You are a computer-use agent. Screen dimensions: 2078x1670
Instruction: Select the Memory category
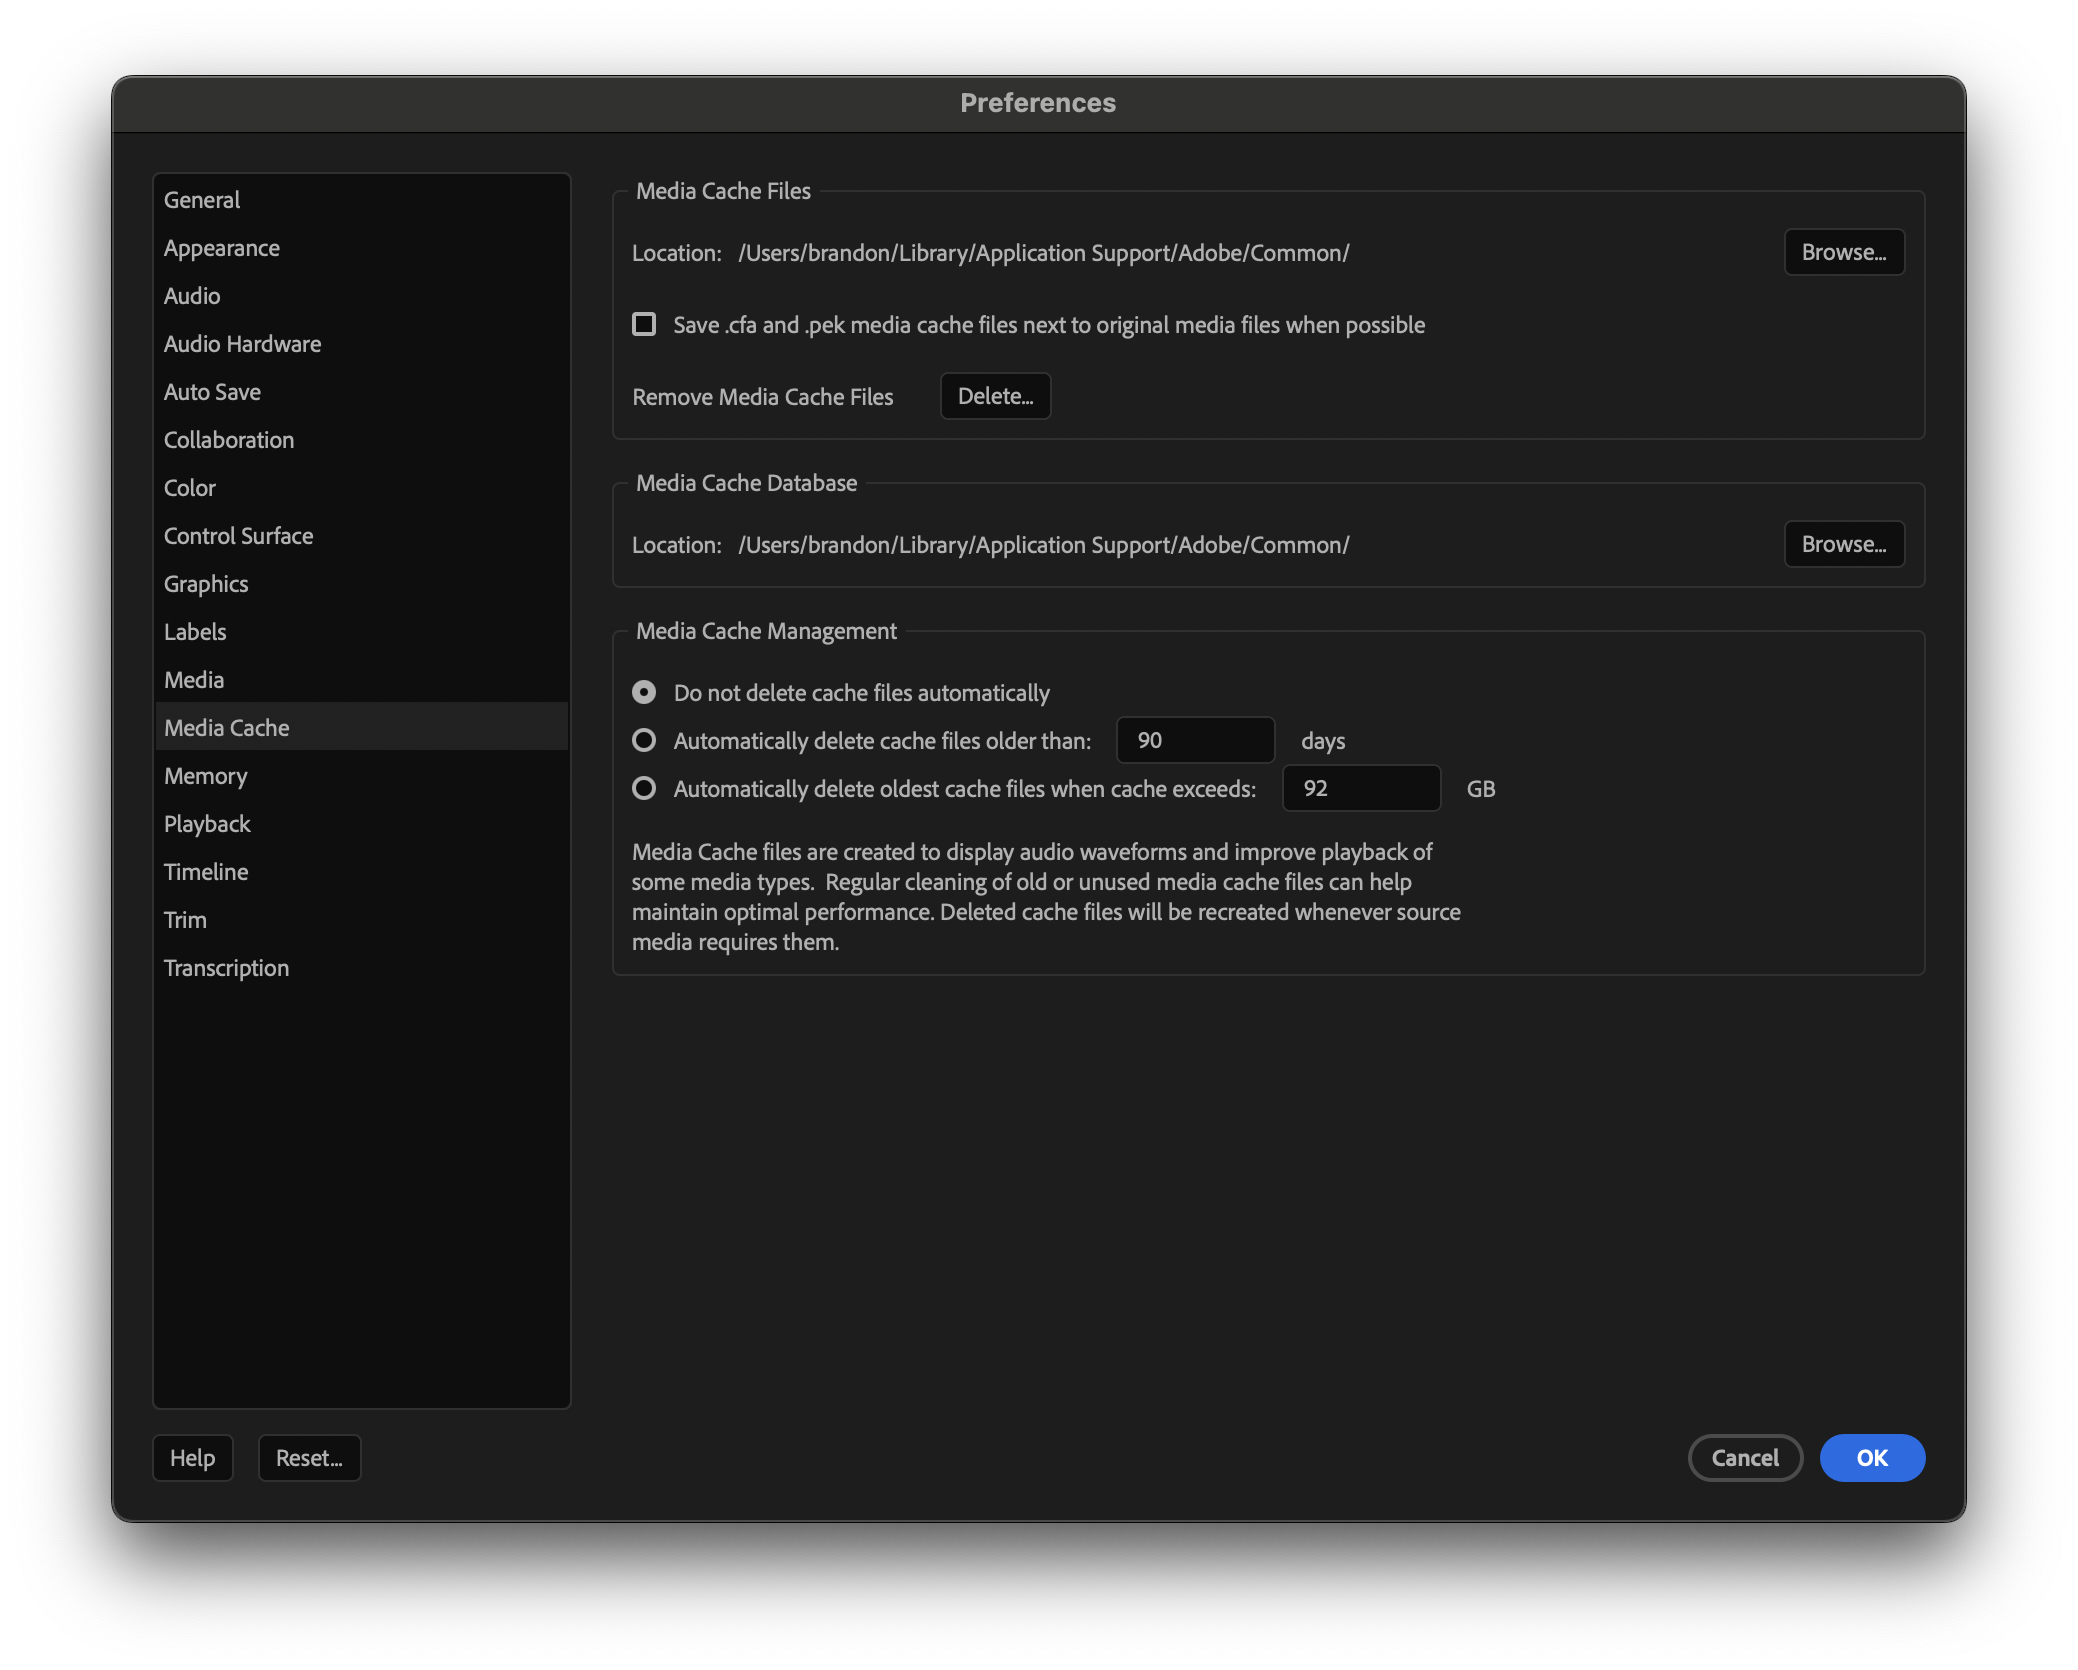pyautogui.click(x=206, y=776)
